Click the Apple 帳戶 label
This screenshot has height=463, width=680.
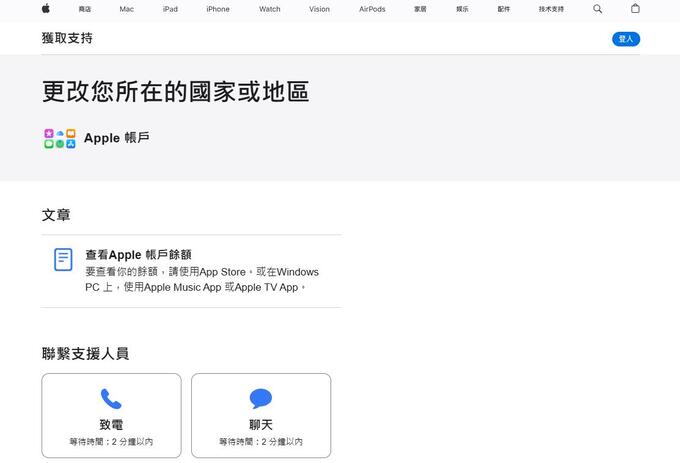(117, 138)
